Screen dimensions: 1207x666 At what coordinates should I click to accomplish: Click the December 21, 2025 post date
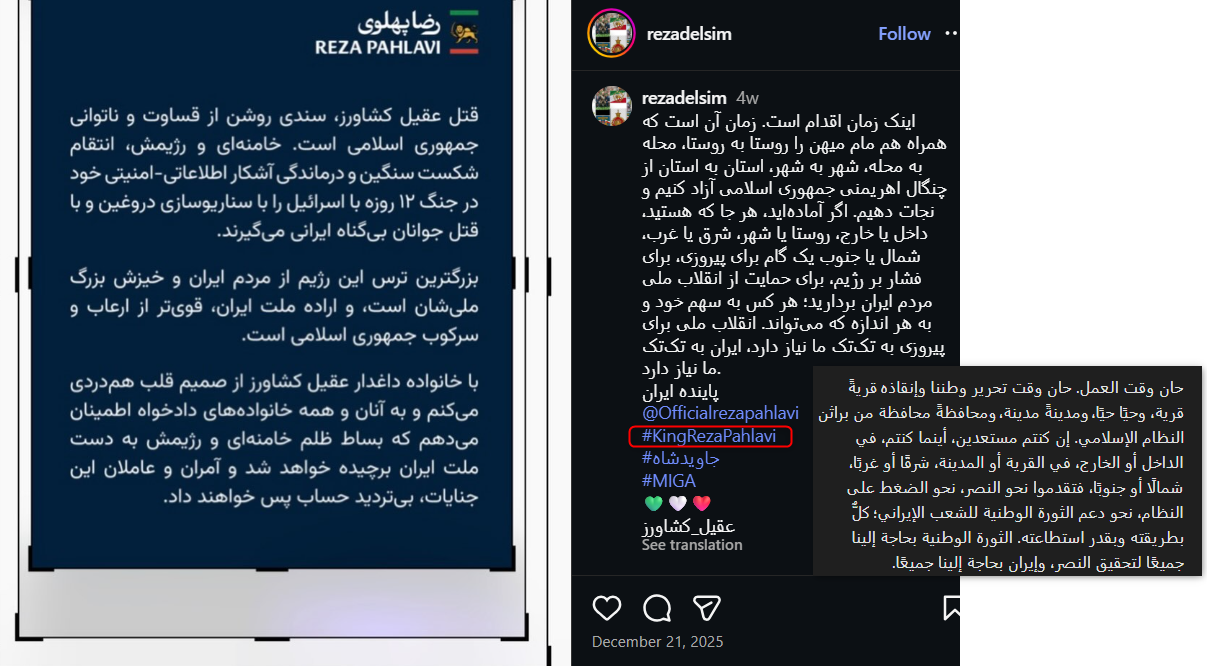click(x=657, y=642)
